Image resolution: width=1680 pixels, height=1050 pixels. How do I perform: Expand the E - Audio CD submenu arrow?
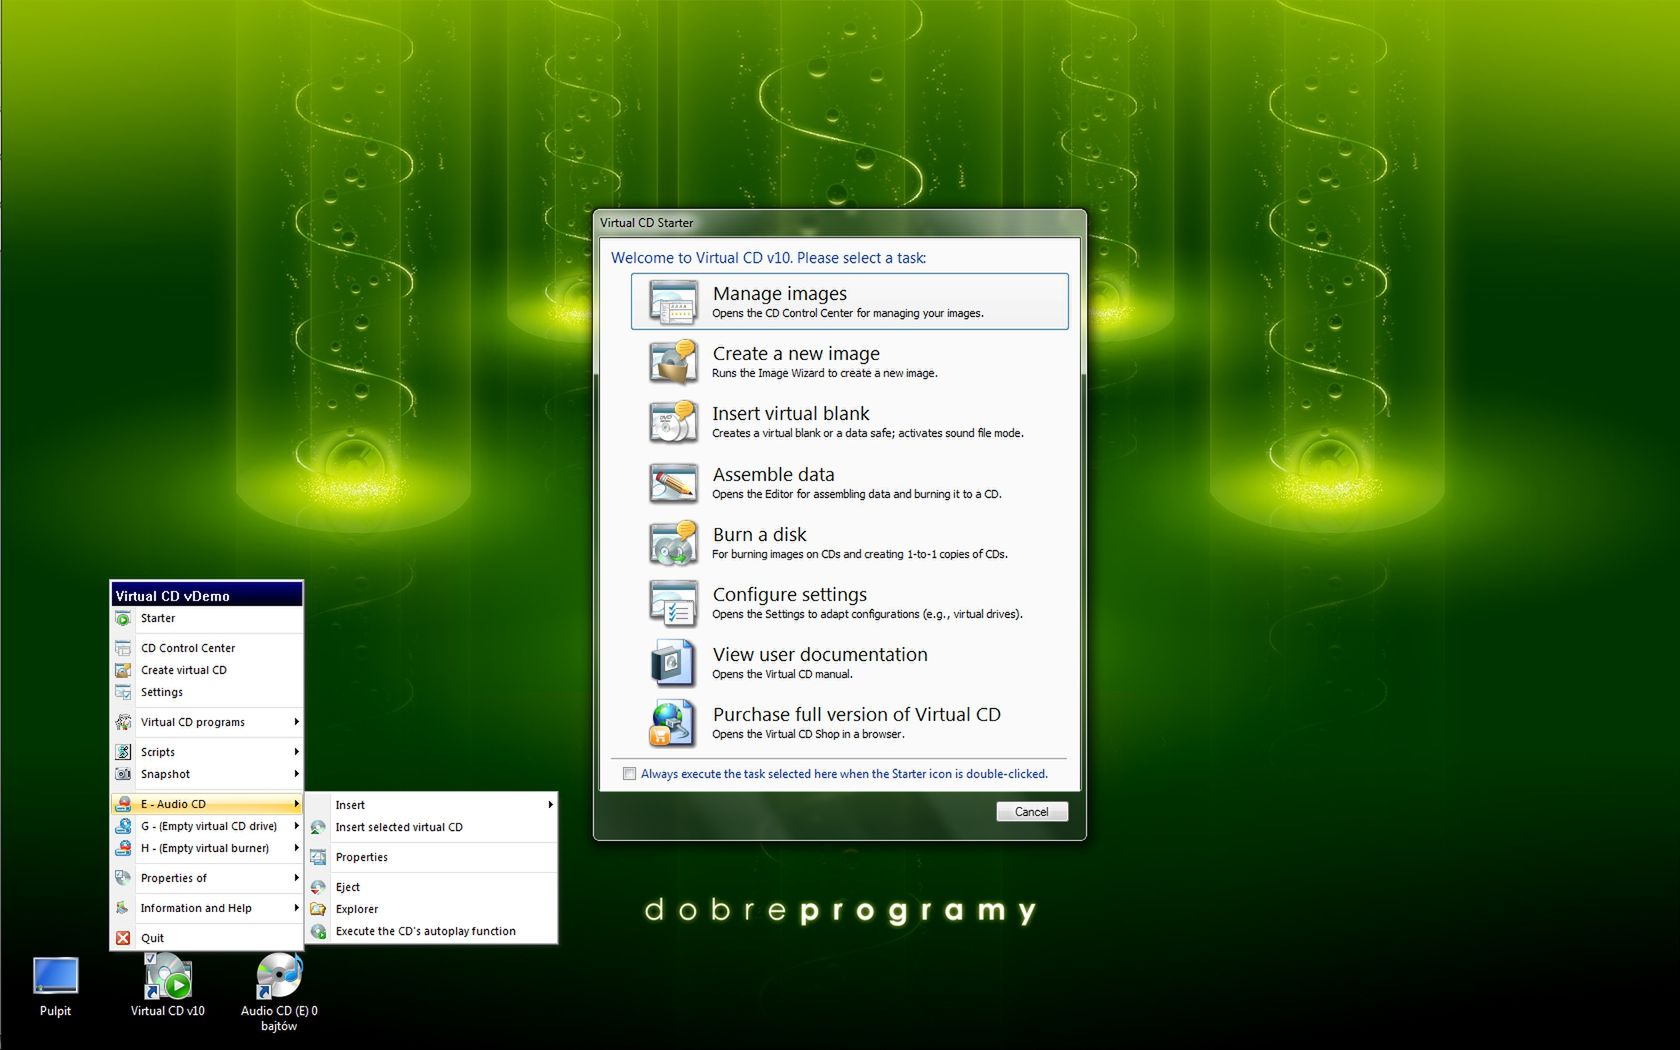[x=296, y=804]
